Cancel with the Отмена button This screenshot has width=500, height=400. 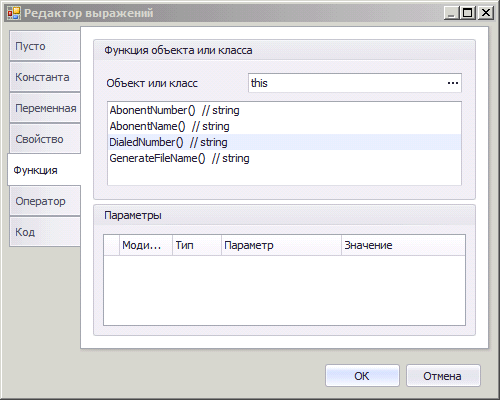pyautogui.click(x=443, y=376)
